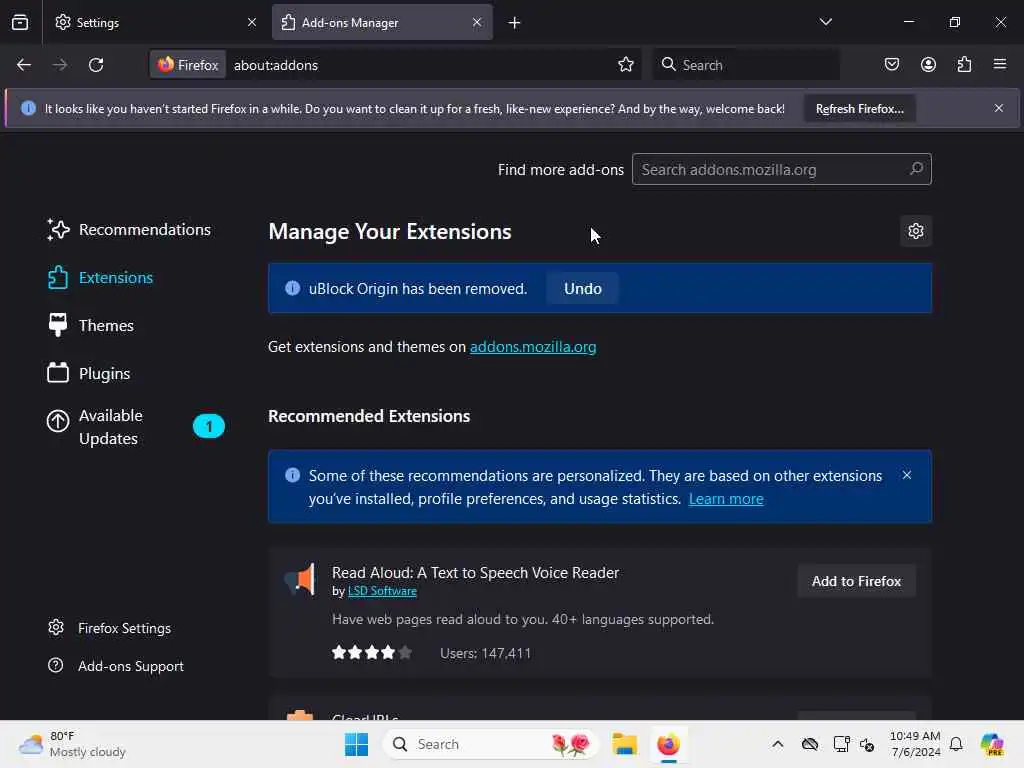This screenshot has width=1024, height=768.
Task: Open the Firefox account icon
Action: pos(928,65)
